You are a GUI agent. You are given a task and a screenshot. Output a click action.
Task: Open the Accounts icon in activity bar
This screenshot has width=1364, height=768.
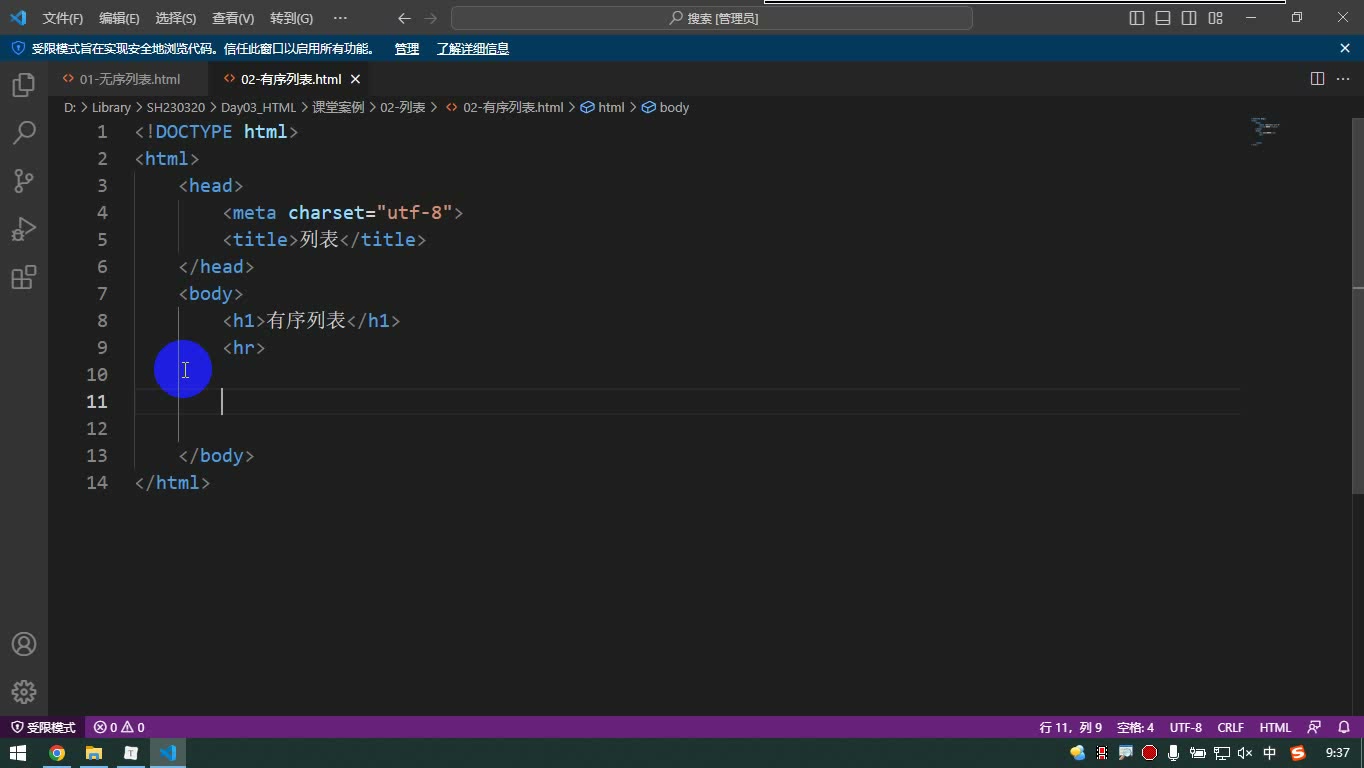tap(24, 644)
